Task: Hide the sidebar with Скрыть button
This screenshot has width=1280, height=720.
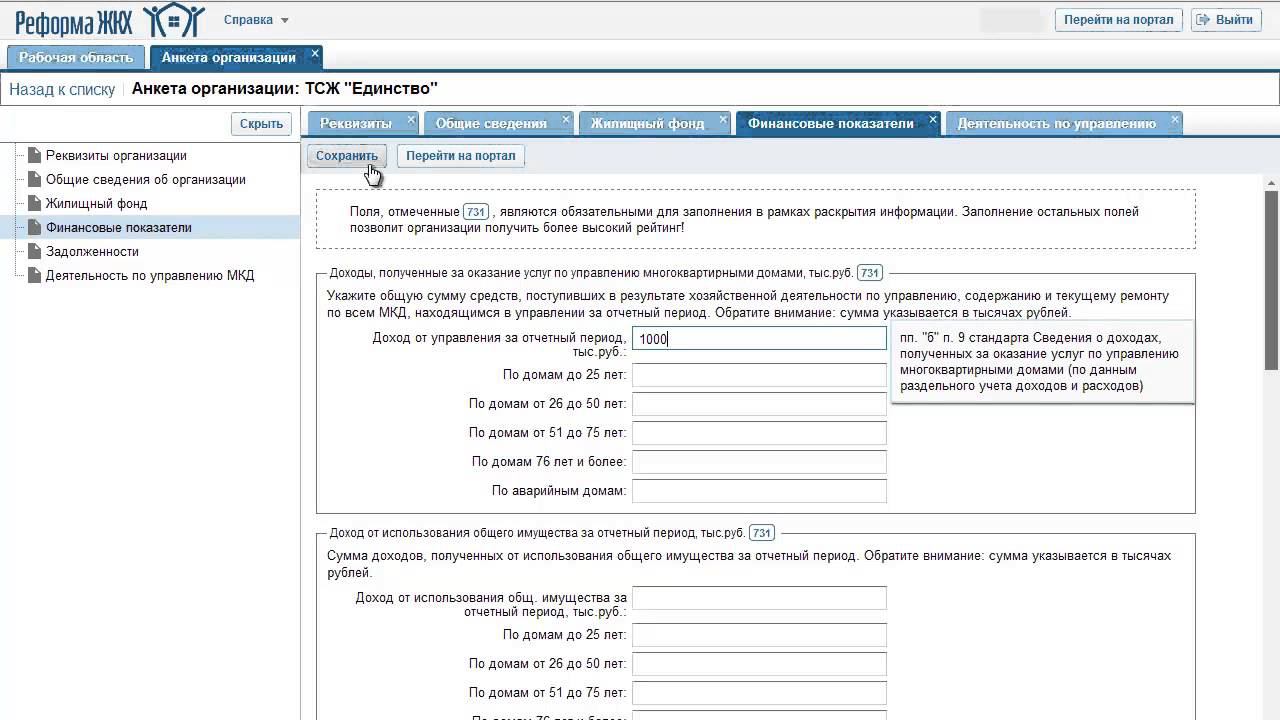Action: click(x=262, y=124)
